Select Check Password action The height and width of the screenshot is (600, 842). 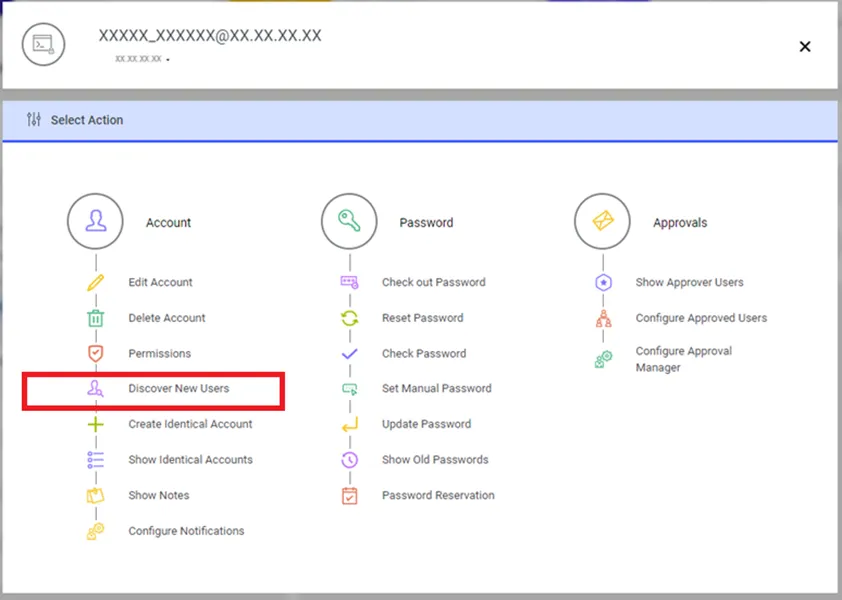pos(424,353)
